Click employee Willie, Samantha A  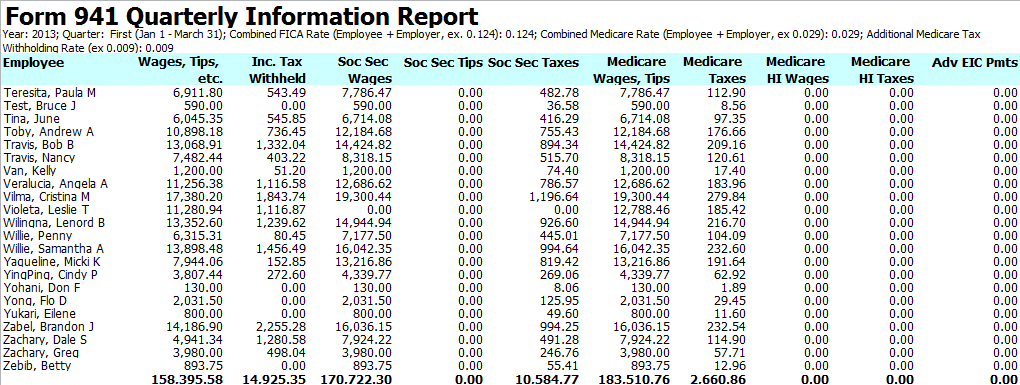[x=53, y=249]
